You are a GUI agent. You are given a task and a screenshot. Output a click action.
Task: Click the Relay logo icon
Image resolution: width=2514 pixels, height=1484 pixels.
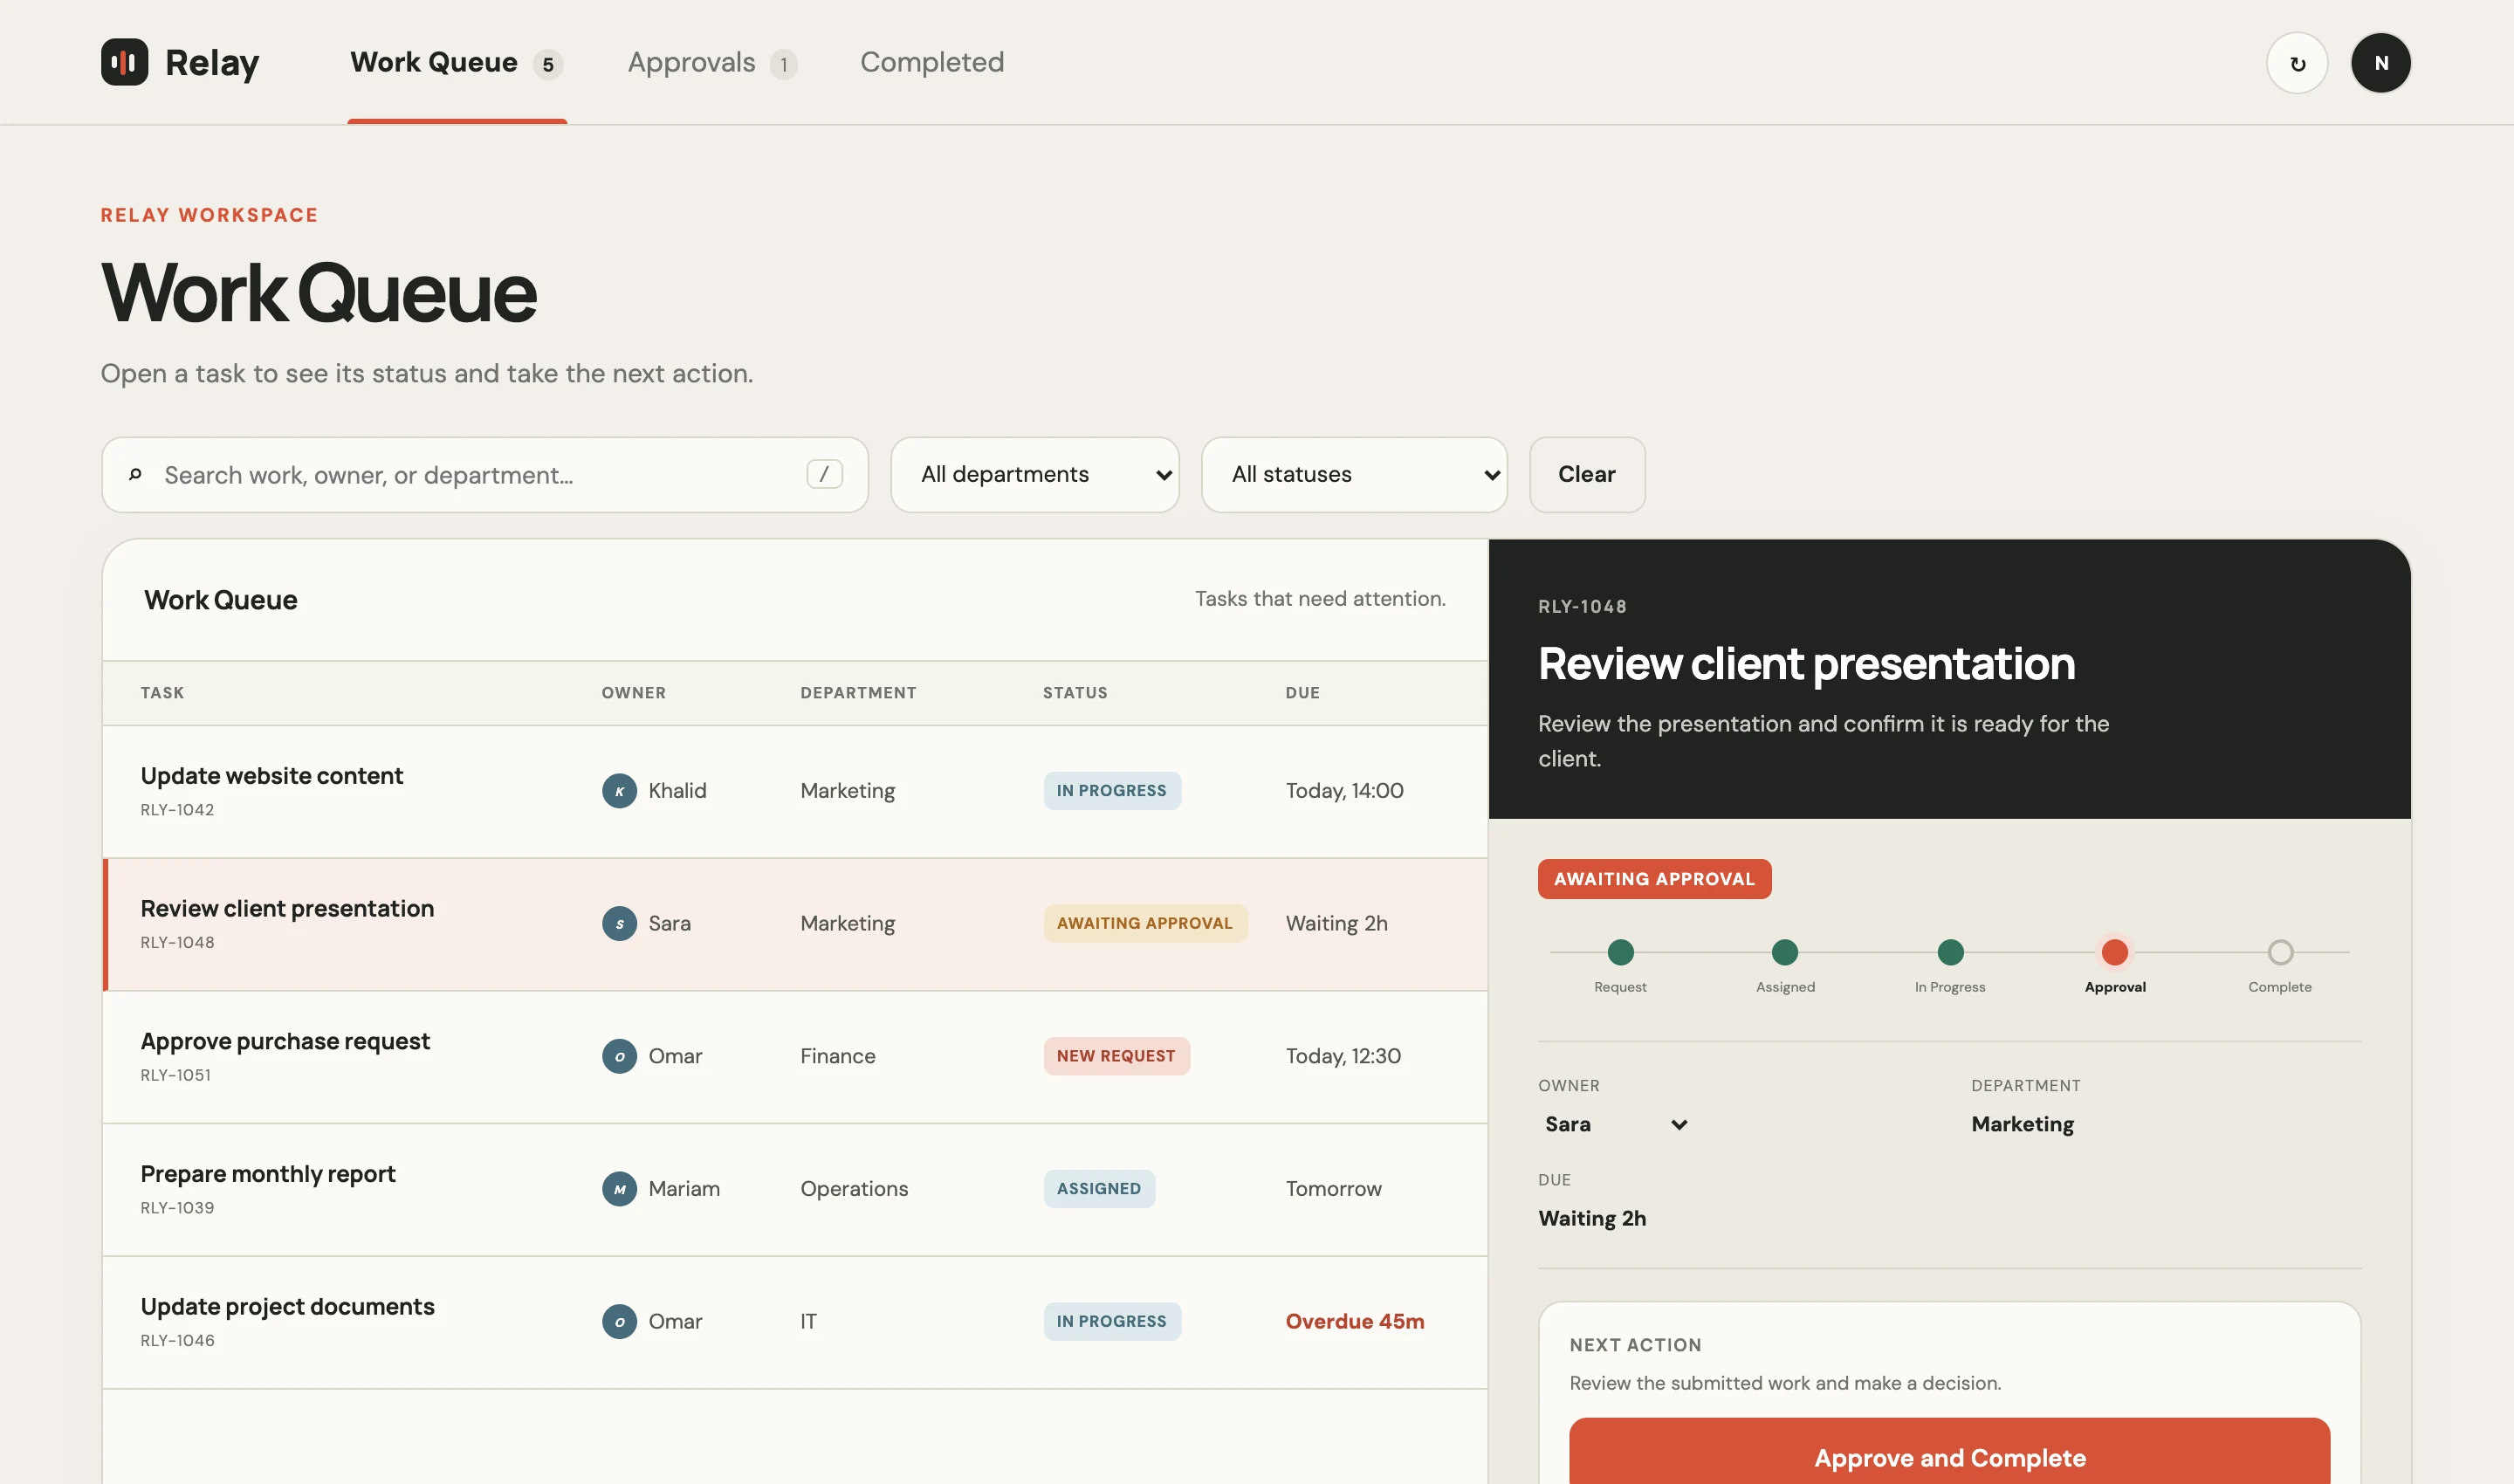pyautogui.click(x=124, y=62)
